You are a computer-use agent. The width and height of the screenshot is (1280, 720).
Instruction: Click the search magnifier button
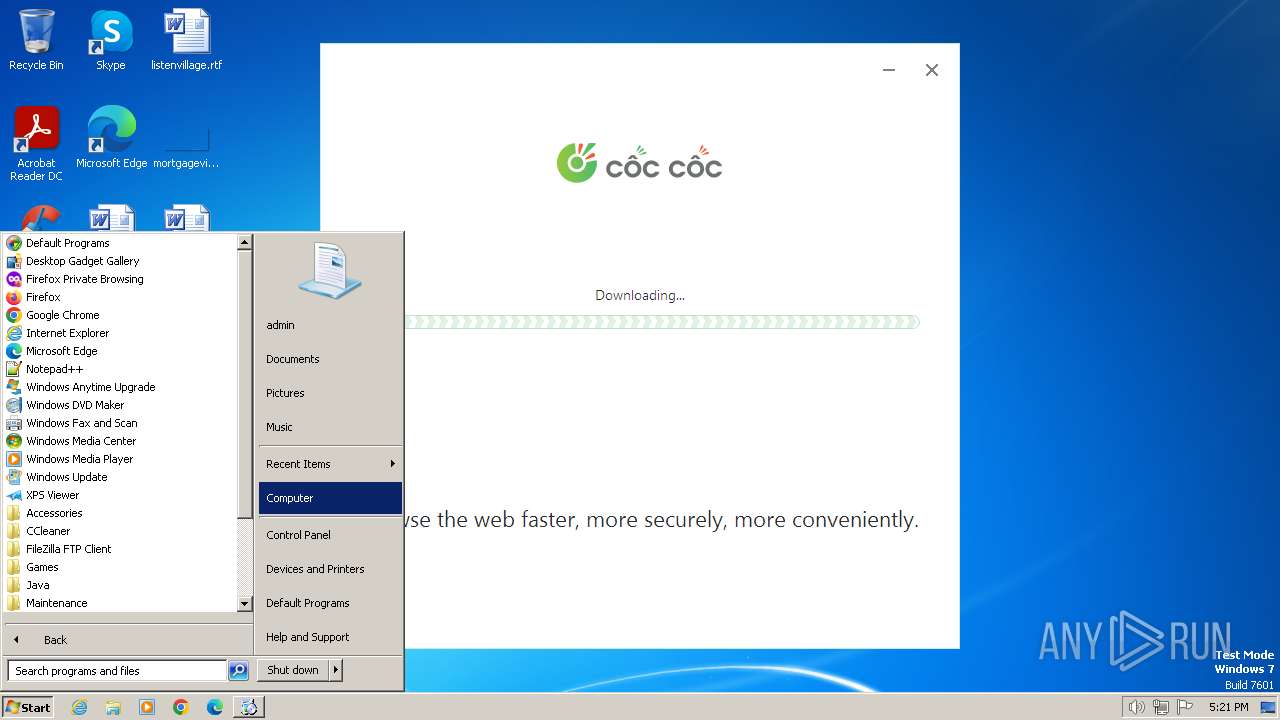point(238,671)
